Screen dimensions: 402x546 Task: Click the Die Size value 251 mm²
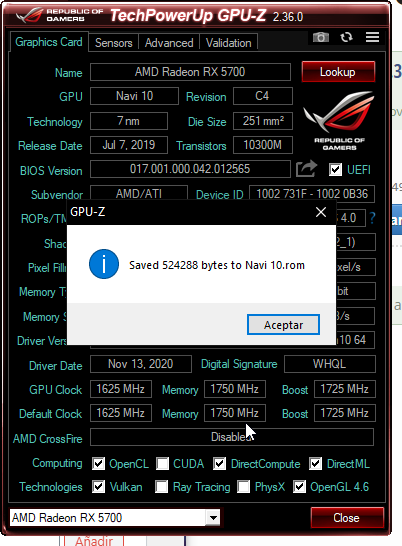pyautogui.click(x=263, y=121)
